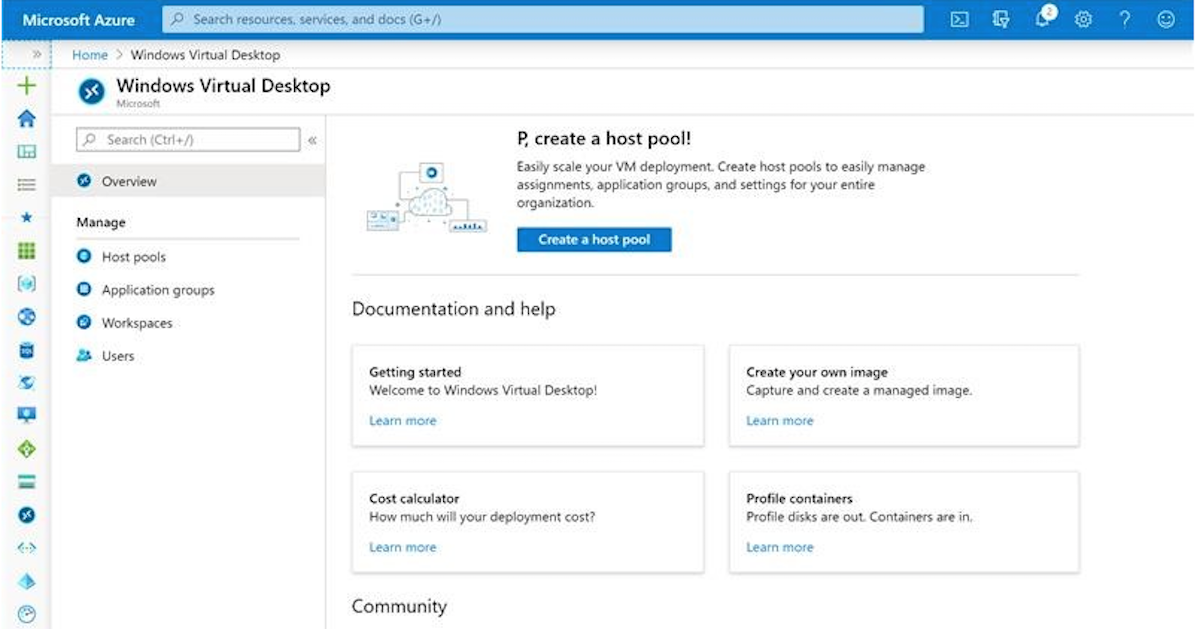This screenshot has width=1200, height=629.
Task: Open the Directory and subscription filter
Action: (x=1000, y=20)
